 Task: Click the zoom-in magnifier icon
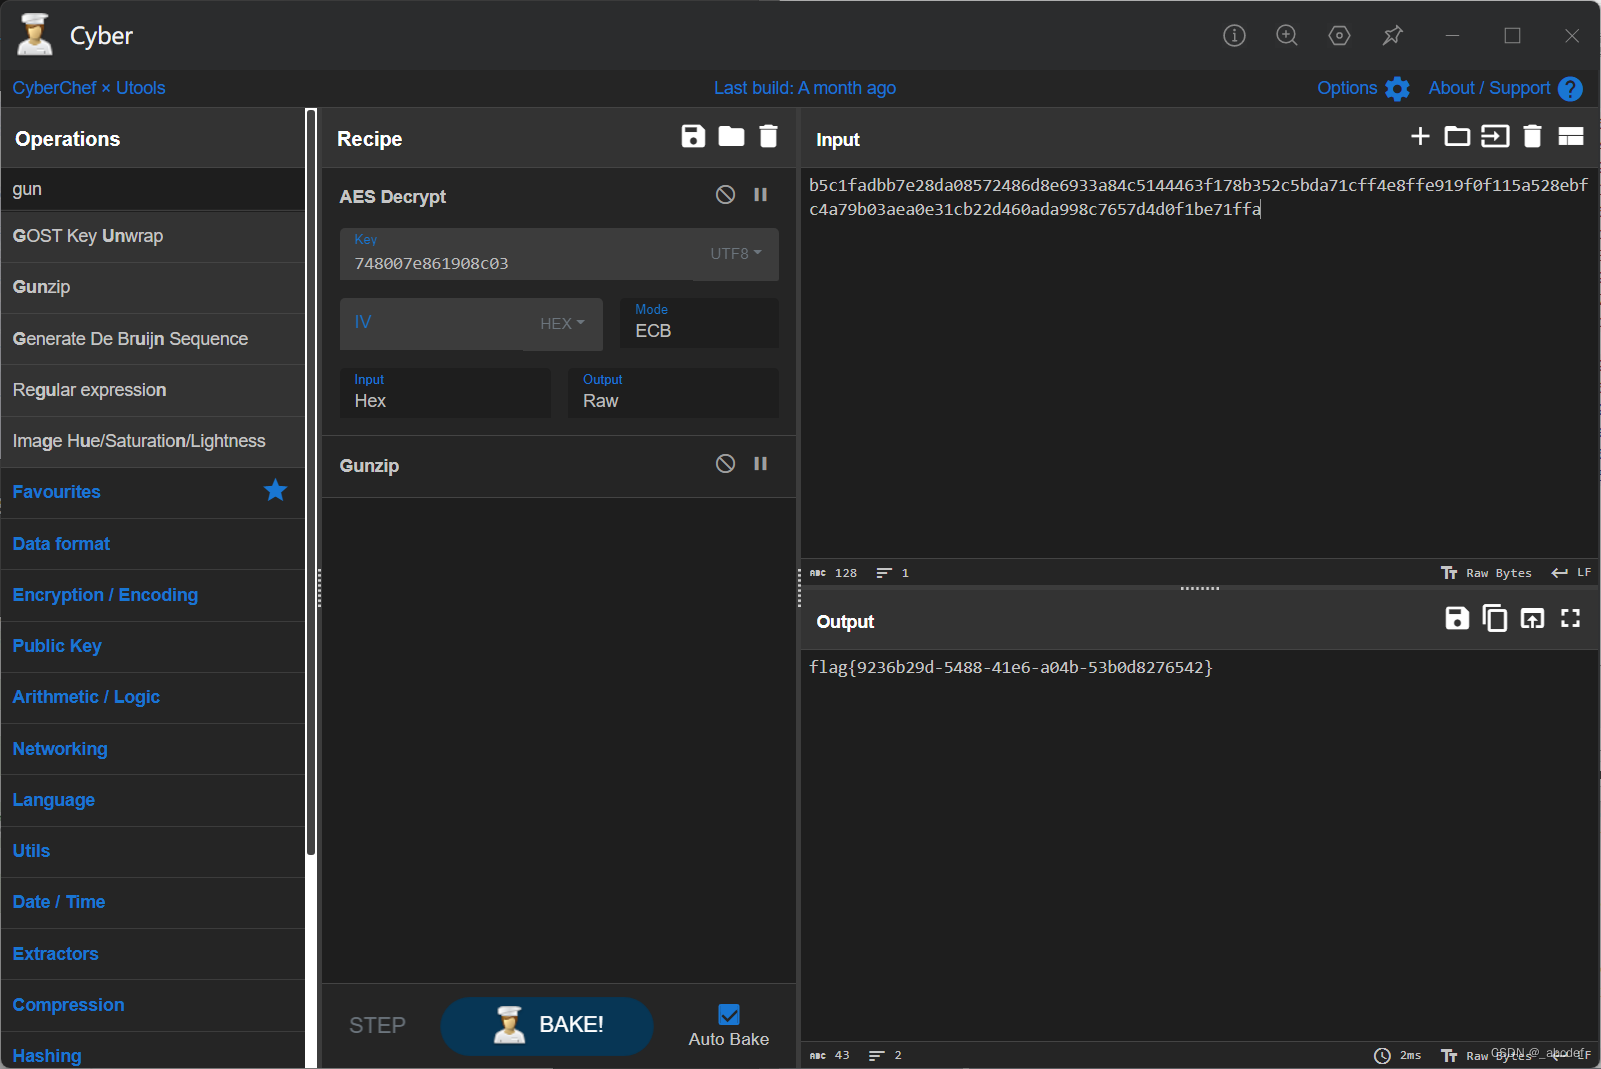pos(1287,36)
